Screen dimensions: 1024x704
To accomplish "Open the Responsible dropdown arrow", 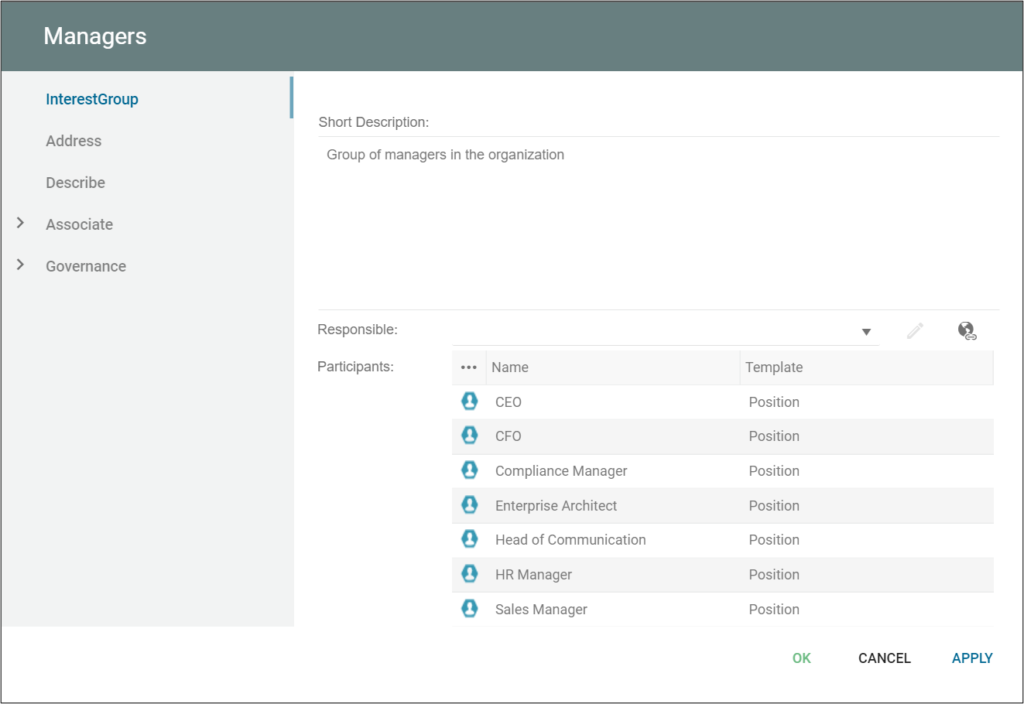I will pyautogui.click(x=866, y=332).
